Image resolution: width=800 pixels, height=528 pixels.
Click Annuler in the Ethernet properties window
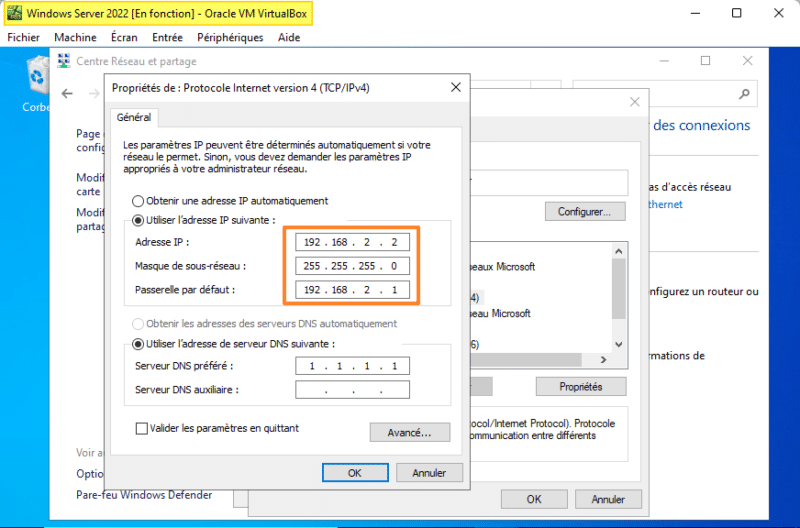[x=608, y=499]
